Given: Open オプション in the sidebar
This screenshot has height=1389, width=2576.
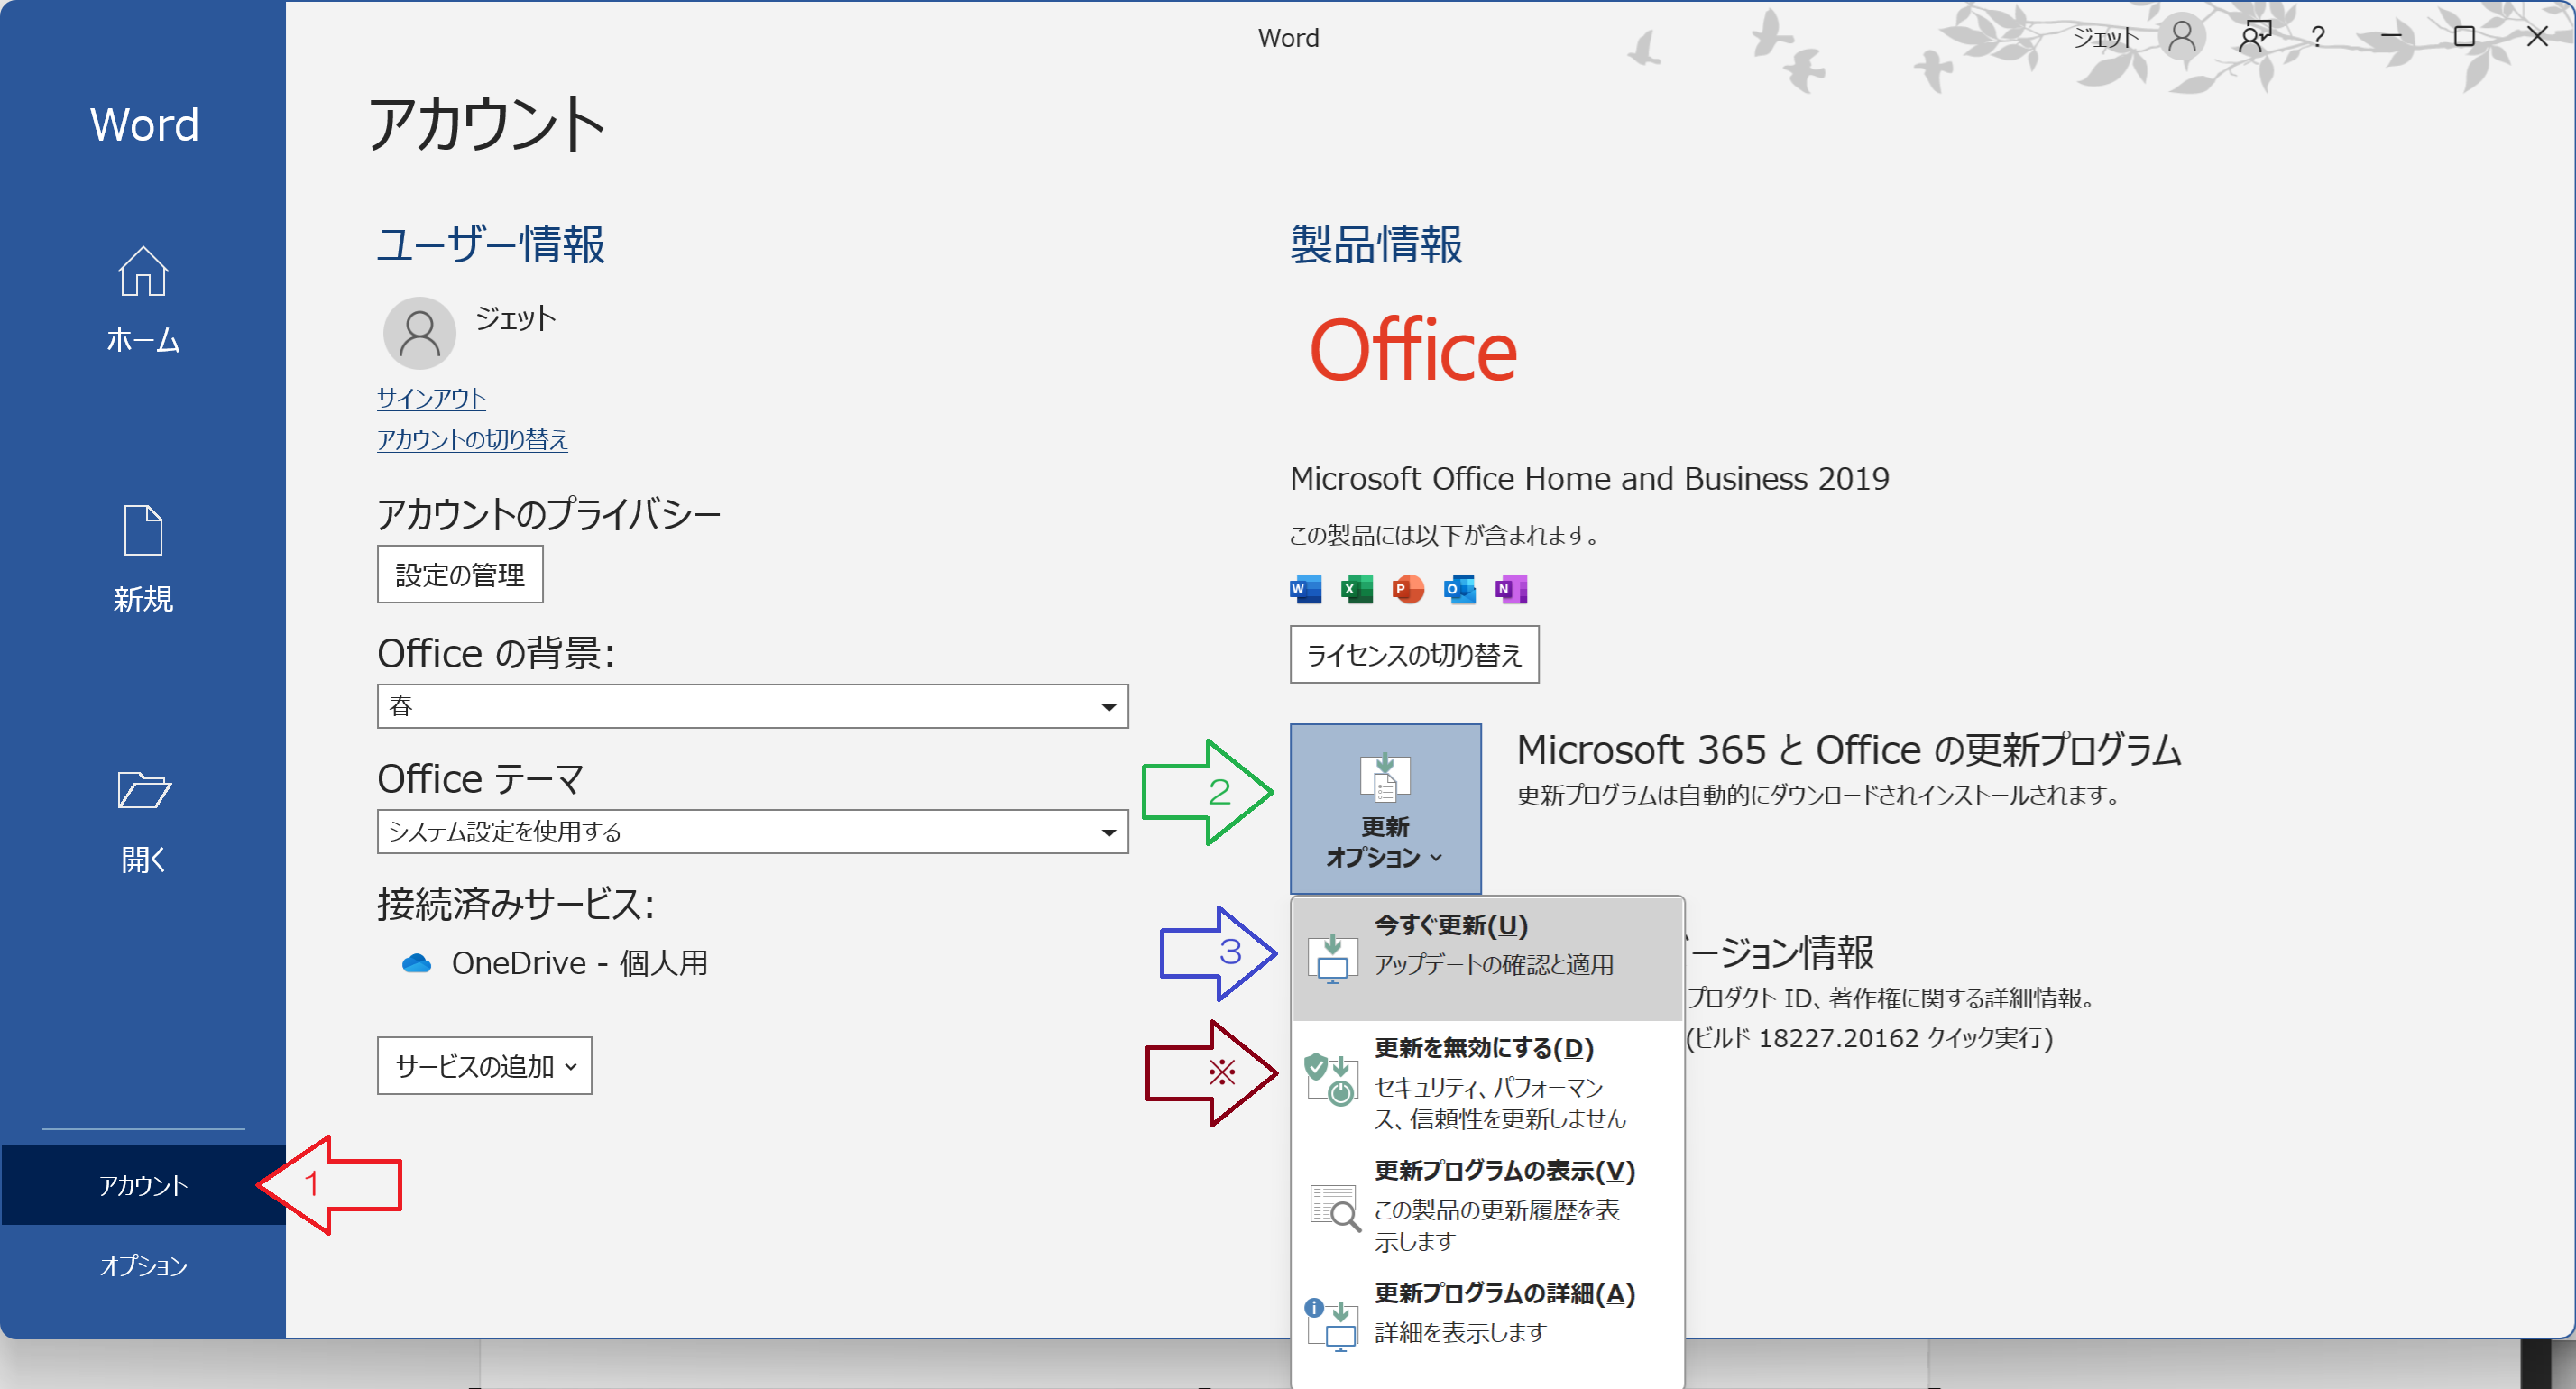Looking at the screenshot, I should pyautogui.click(x=143, y=1266).
